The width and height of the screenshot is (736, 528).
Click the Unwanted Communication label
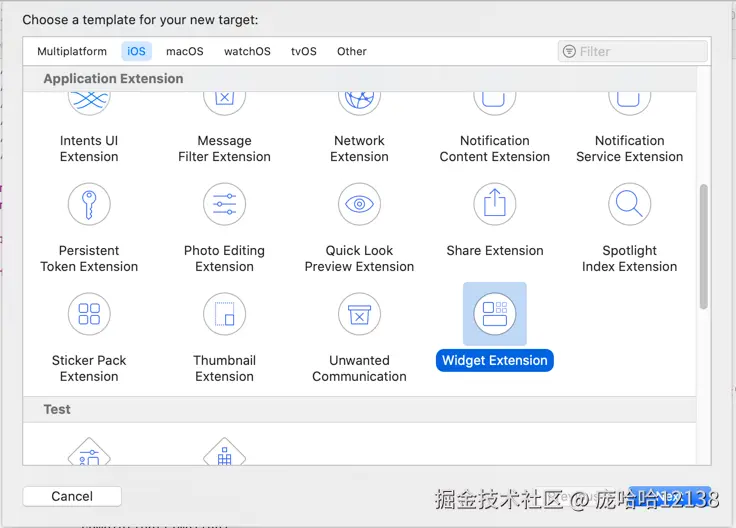pyautogui.click(x=360, y=368)
